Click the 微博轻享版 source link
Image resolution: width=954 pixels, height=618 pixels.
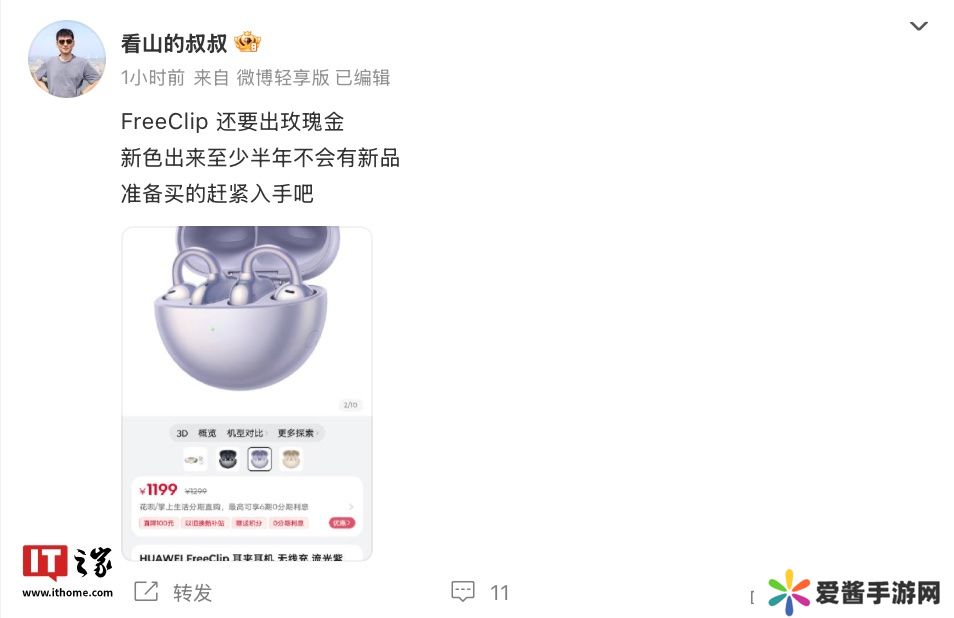pos(283,78)
